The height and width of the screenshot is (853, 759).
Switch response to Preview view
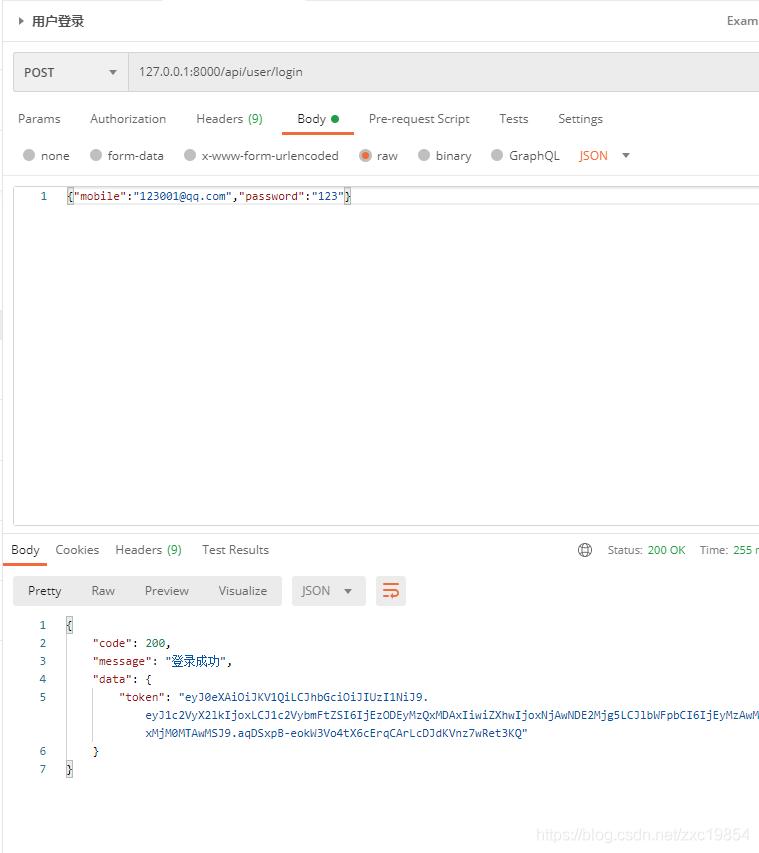[x=166, y=591]
